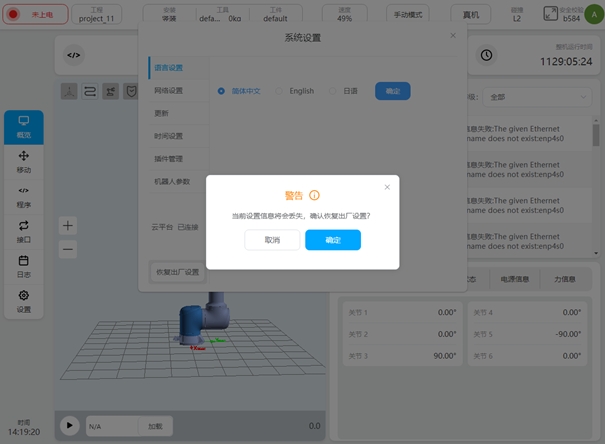Image resolution: width=605 pixels, height=444 pixels.
Task: Close the 警告 warning dialog
Action: click(387, 187)
